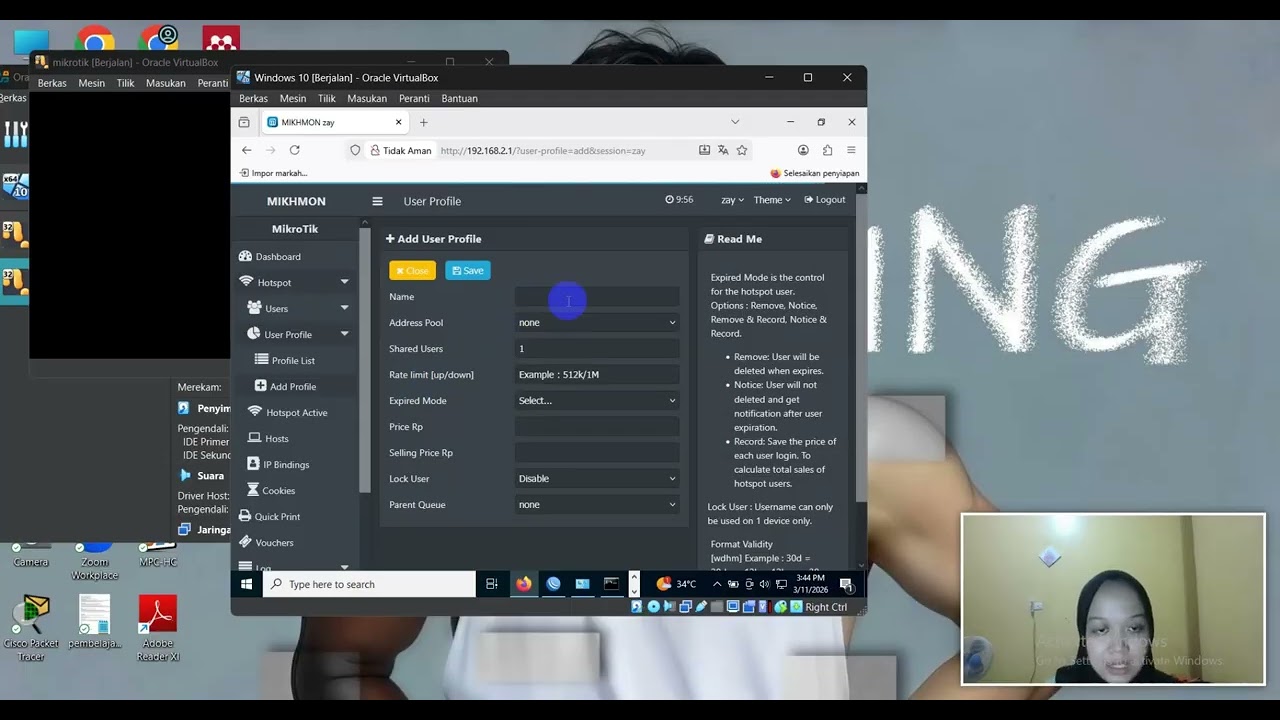Image resolution: width=1280 pixels, height=720 pixels.
Task: Open Hotspot Active page
Action: pyautogui.click(x=287, y=413)
